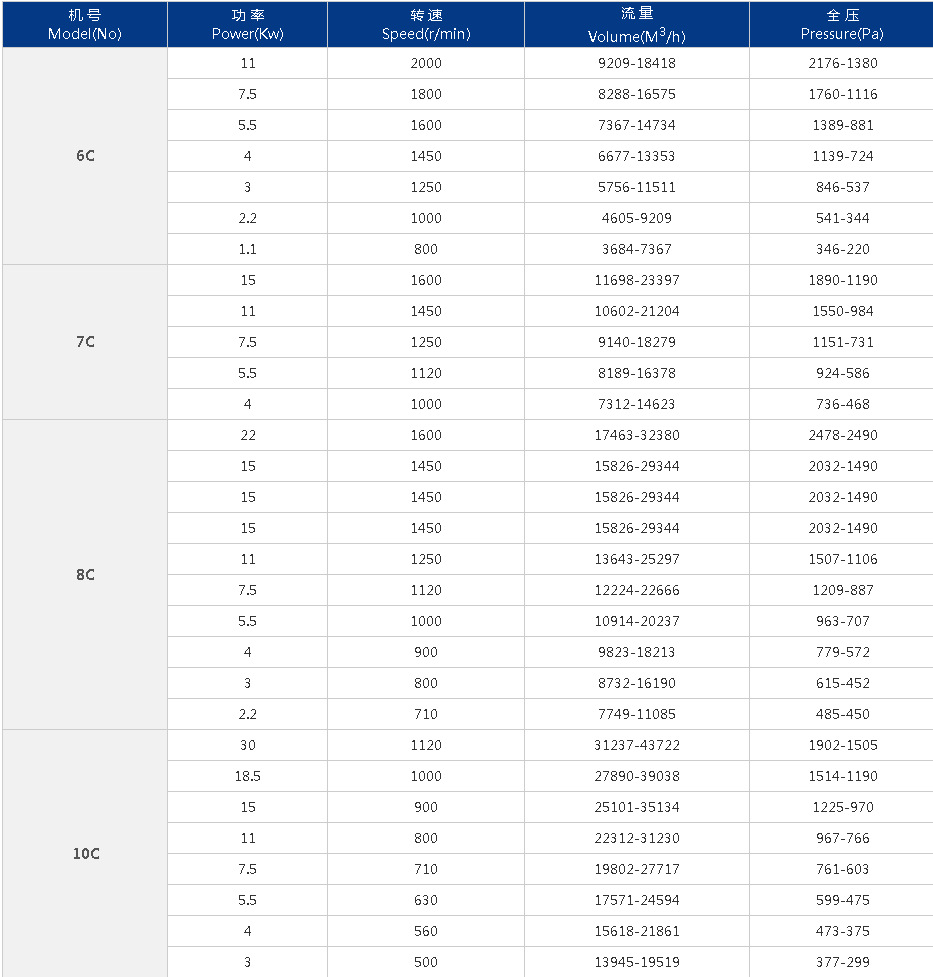
Task: Click the Speed(r/min) column header
Action: (x=426, y=24)
